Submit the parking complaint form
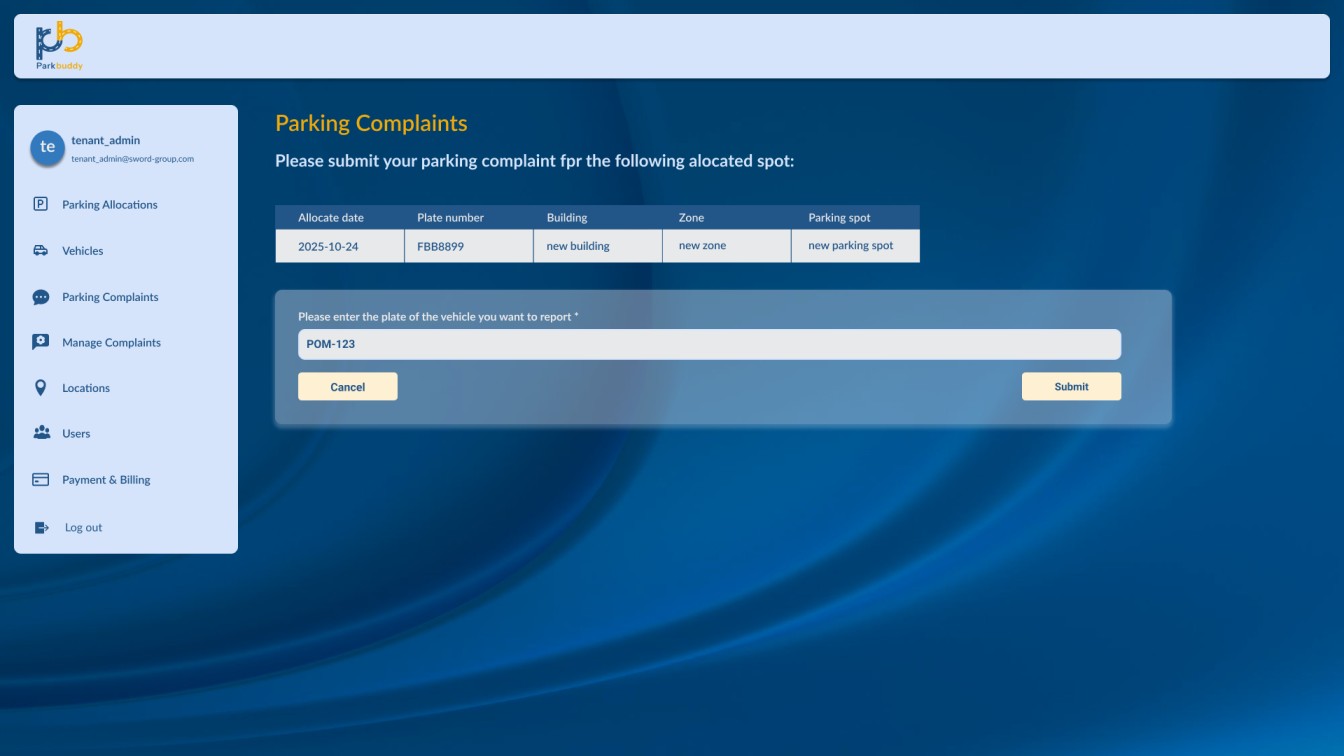This screenshot has width=1344, height=756. (1071, 386)
